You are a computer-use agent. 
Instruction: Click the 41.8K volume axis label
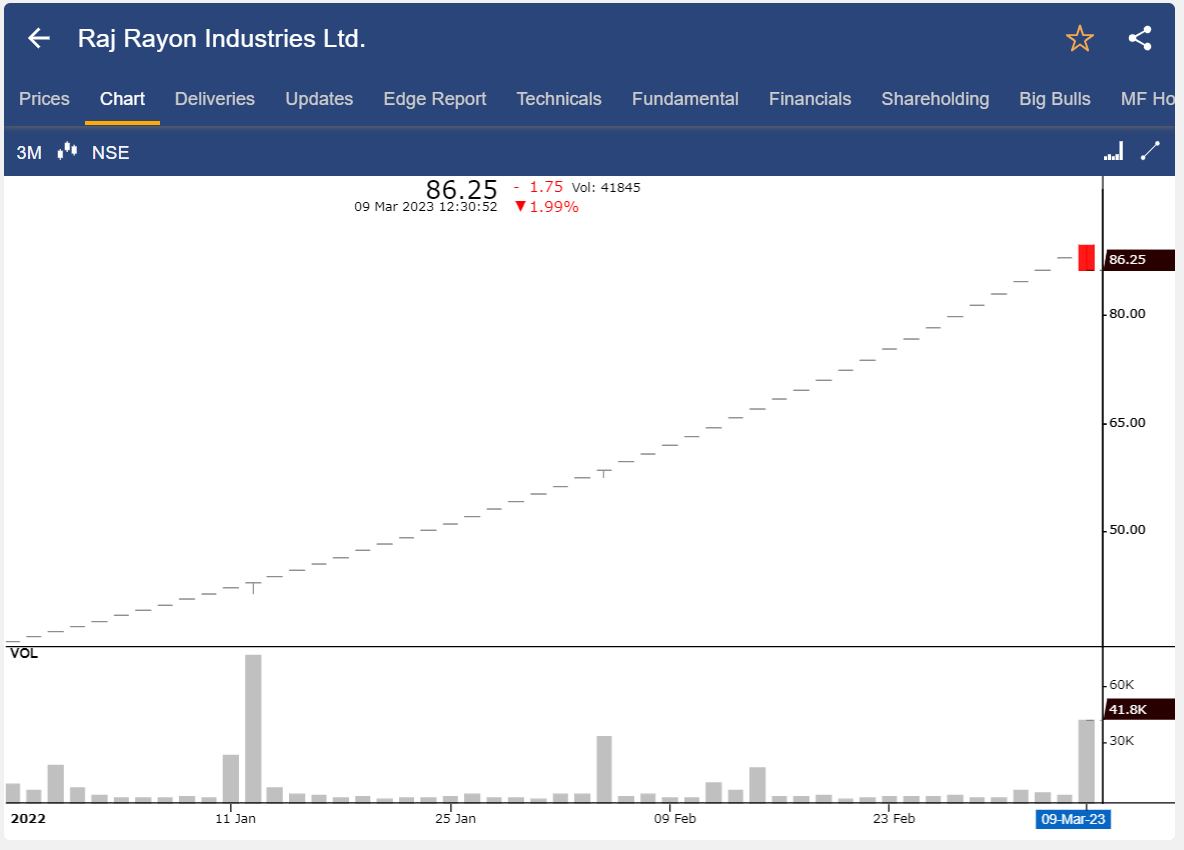point(1139,710)
